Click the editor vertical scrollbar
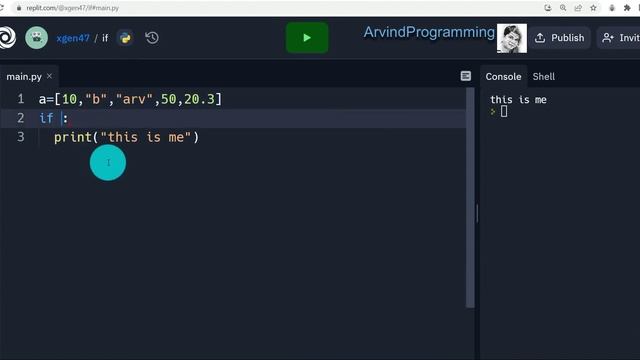The image size is (640, 360). coord(470,198)
